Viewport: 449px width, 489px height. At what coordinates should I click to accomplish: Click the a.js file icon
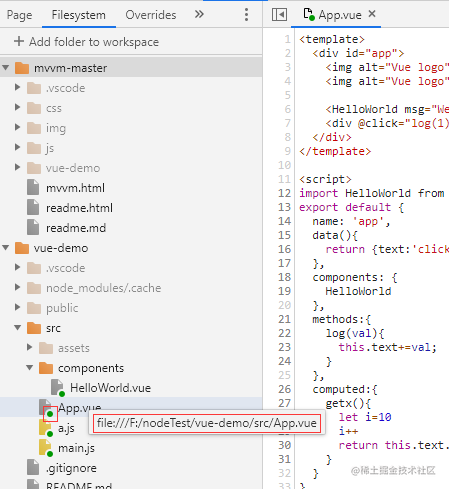(45, 428)
